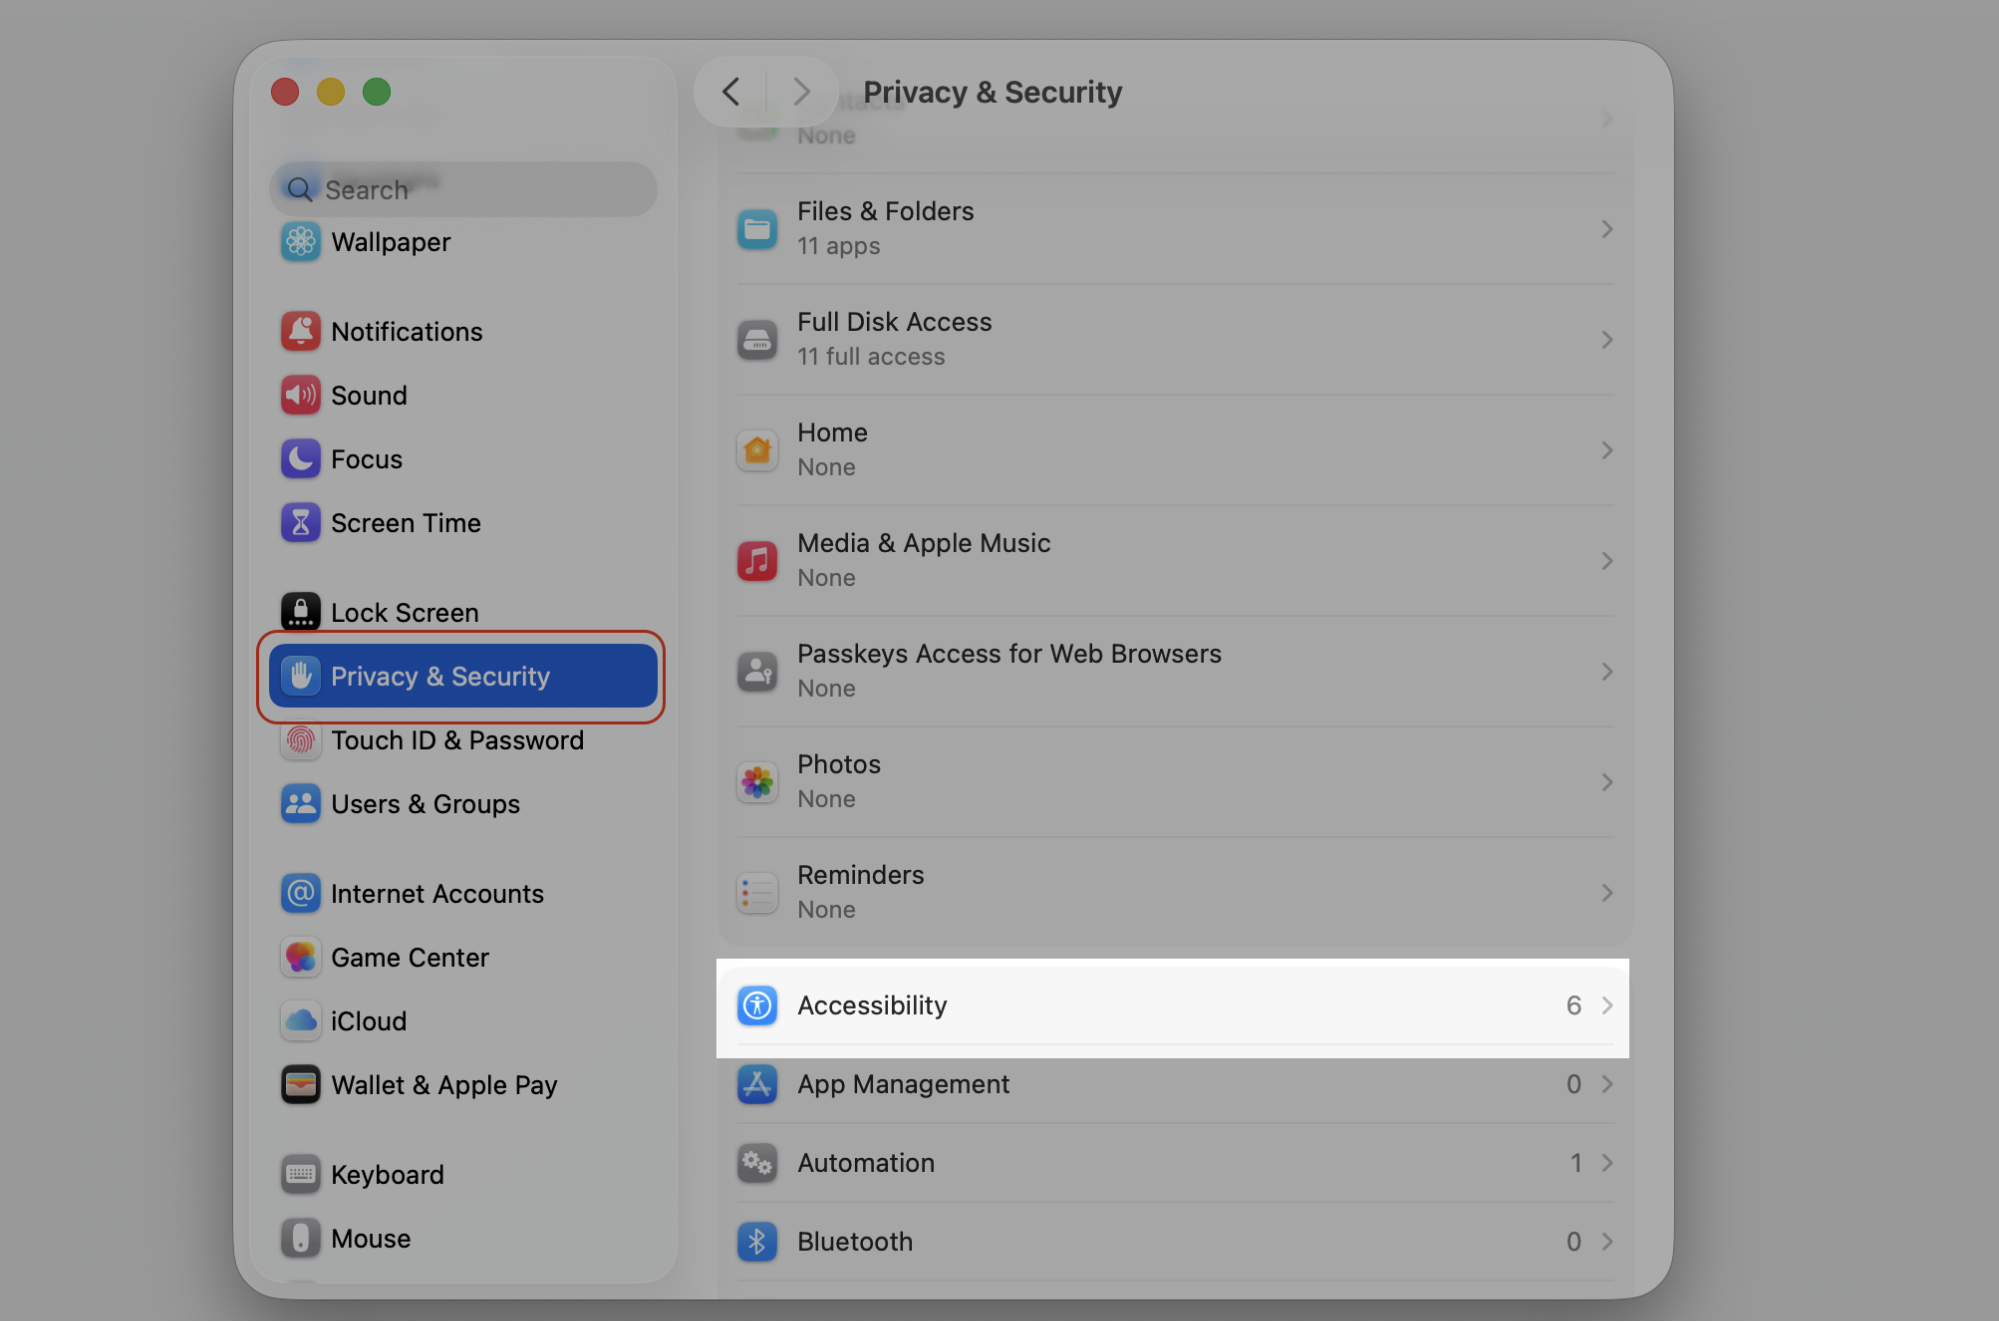Click the iCloud cloud icon
Screen dimensions: 1999x1322
[300, 1021]
